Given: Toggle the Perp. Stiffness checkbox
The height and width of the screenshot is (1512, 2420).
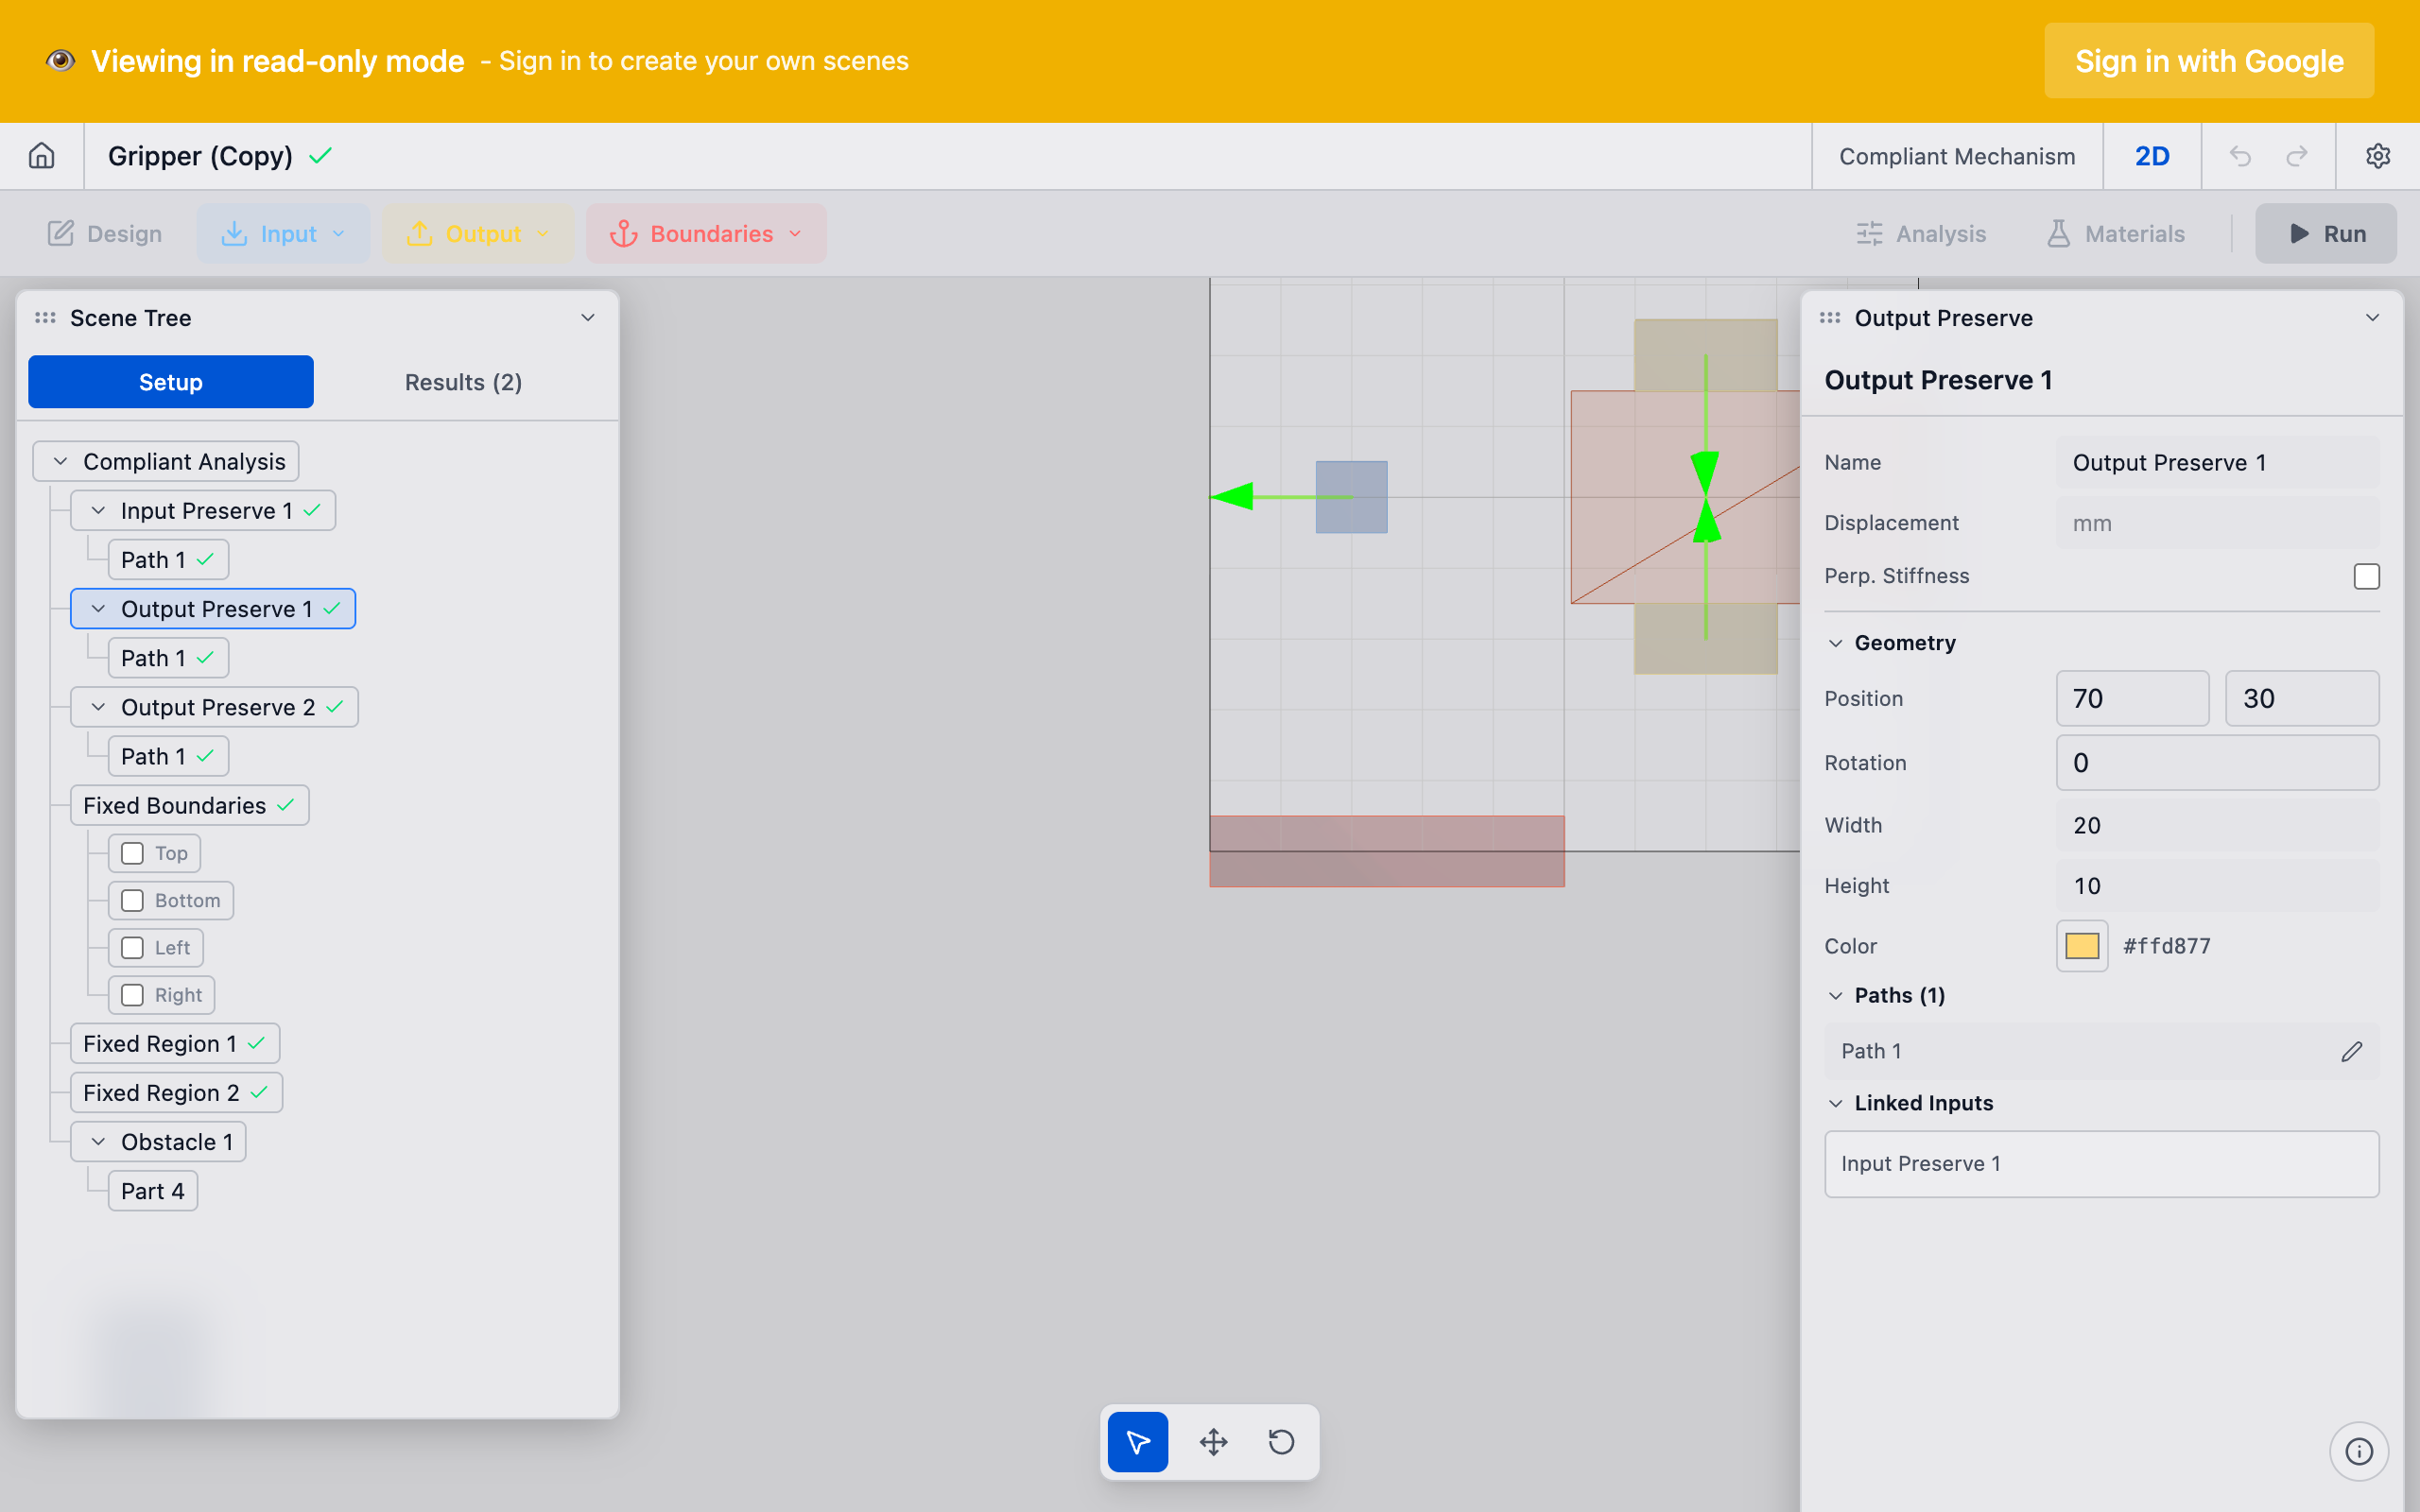Looking at the screenshot, I should [2366, 576].
